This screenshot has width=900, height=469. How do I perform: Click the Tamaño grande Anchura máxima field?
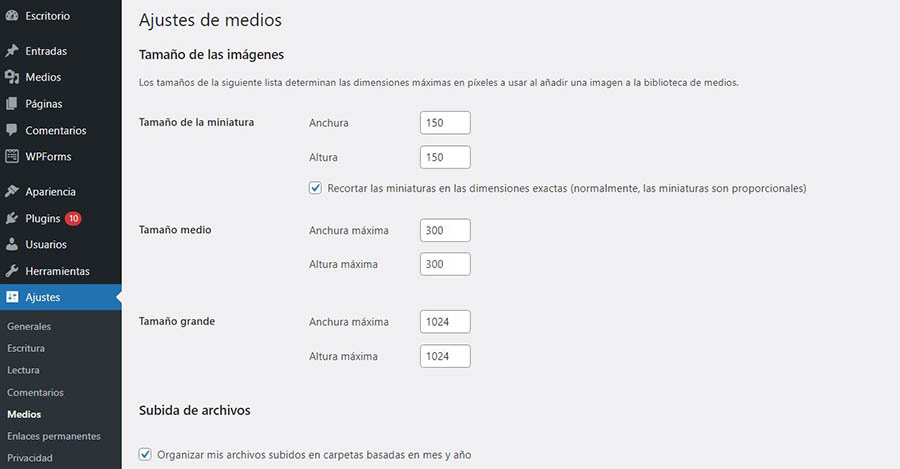[445, 322]
